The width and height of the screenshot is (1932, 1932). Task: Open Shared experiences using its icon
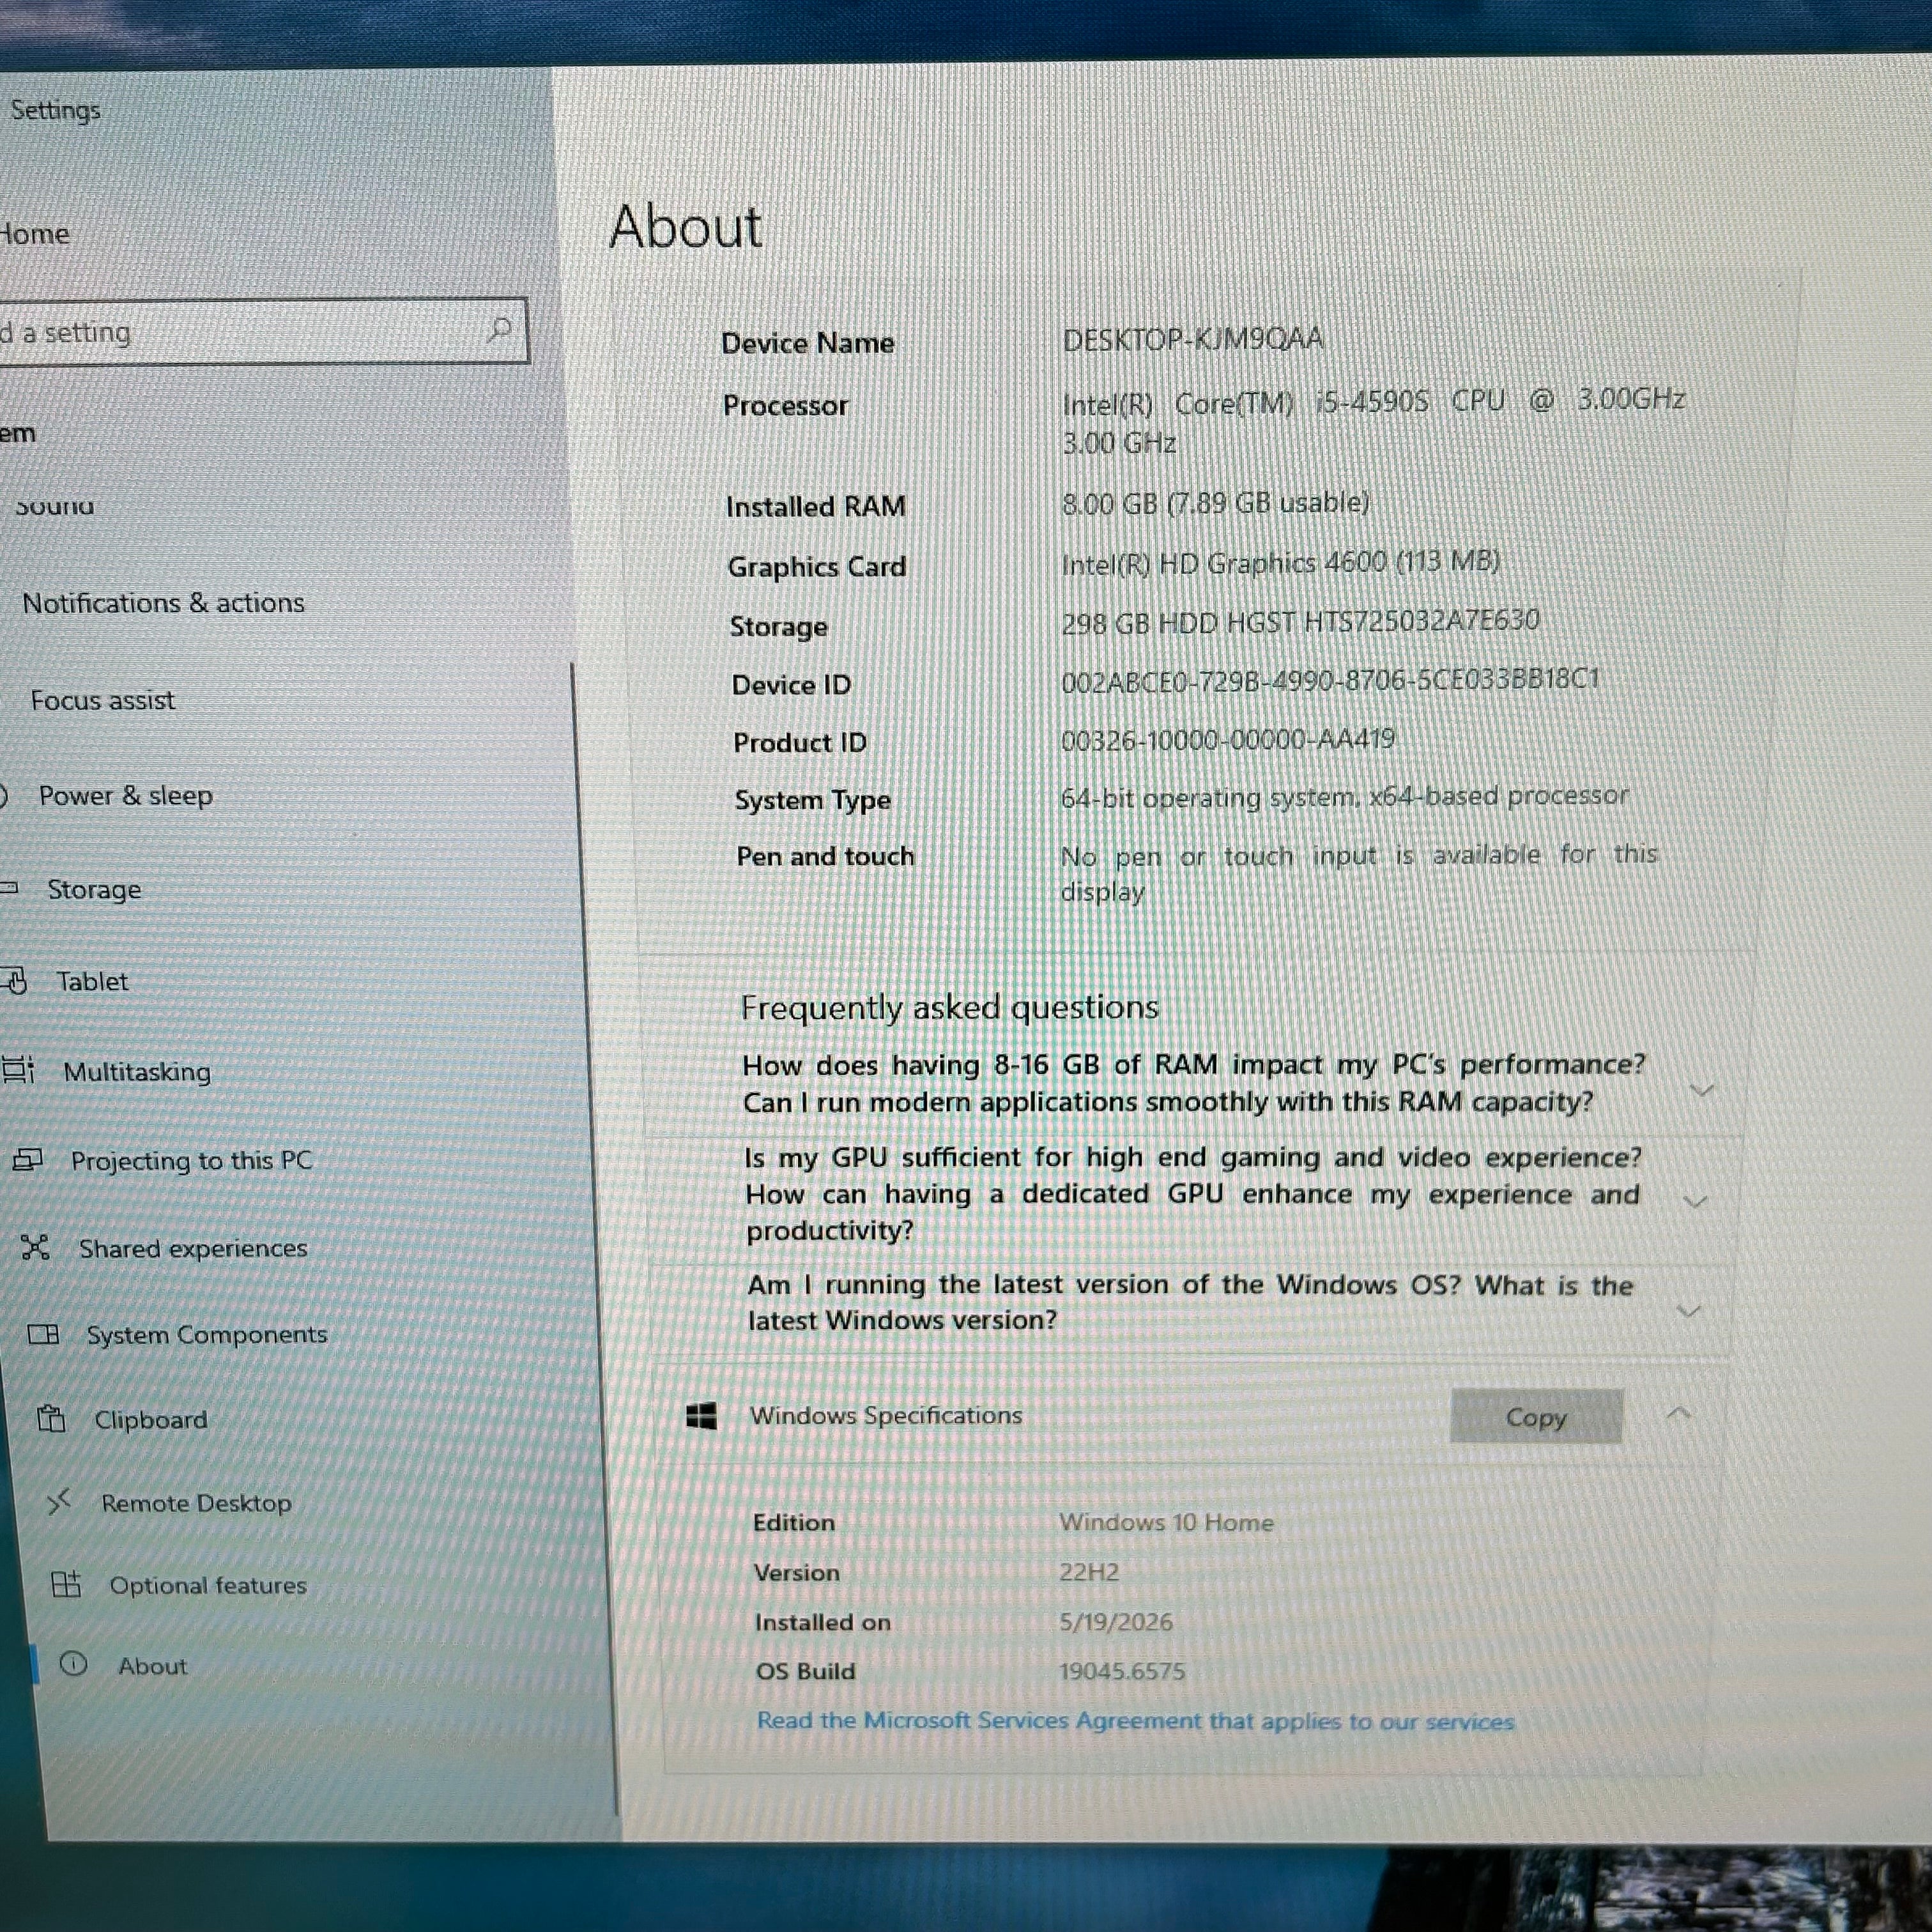point(35,1247)
